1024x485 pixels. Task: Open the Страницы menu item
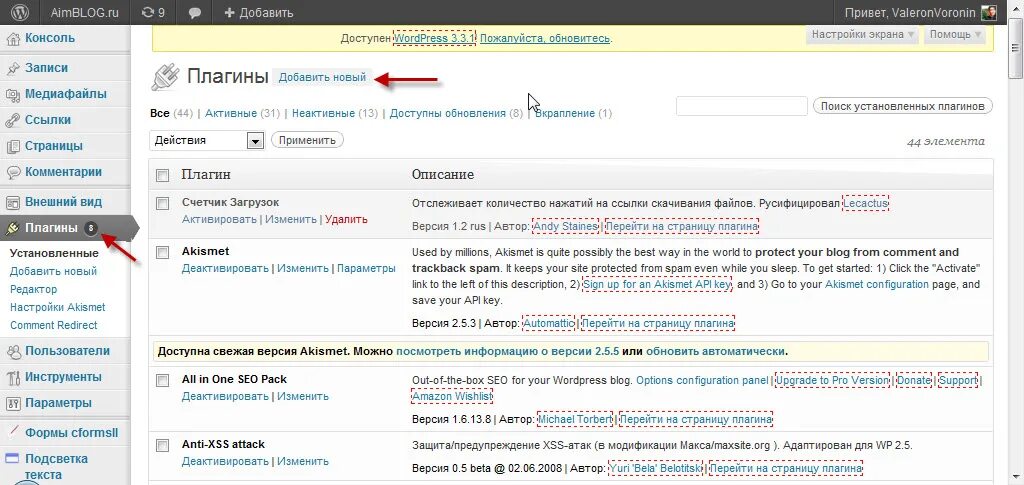point(54,146)
